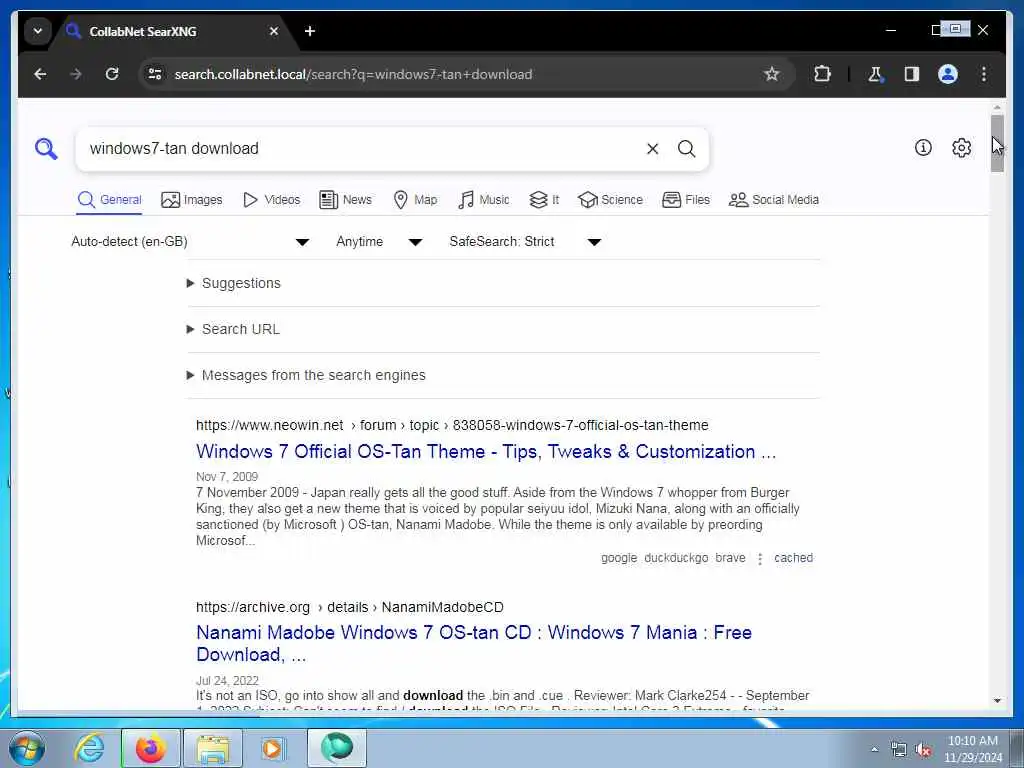The width and height of the screenshot is (1024, 768).
Task: Open Windows Media Player from taskbar
Action: point(272,748)
